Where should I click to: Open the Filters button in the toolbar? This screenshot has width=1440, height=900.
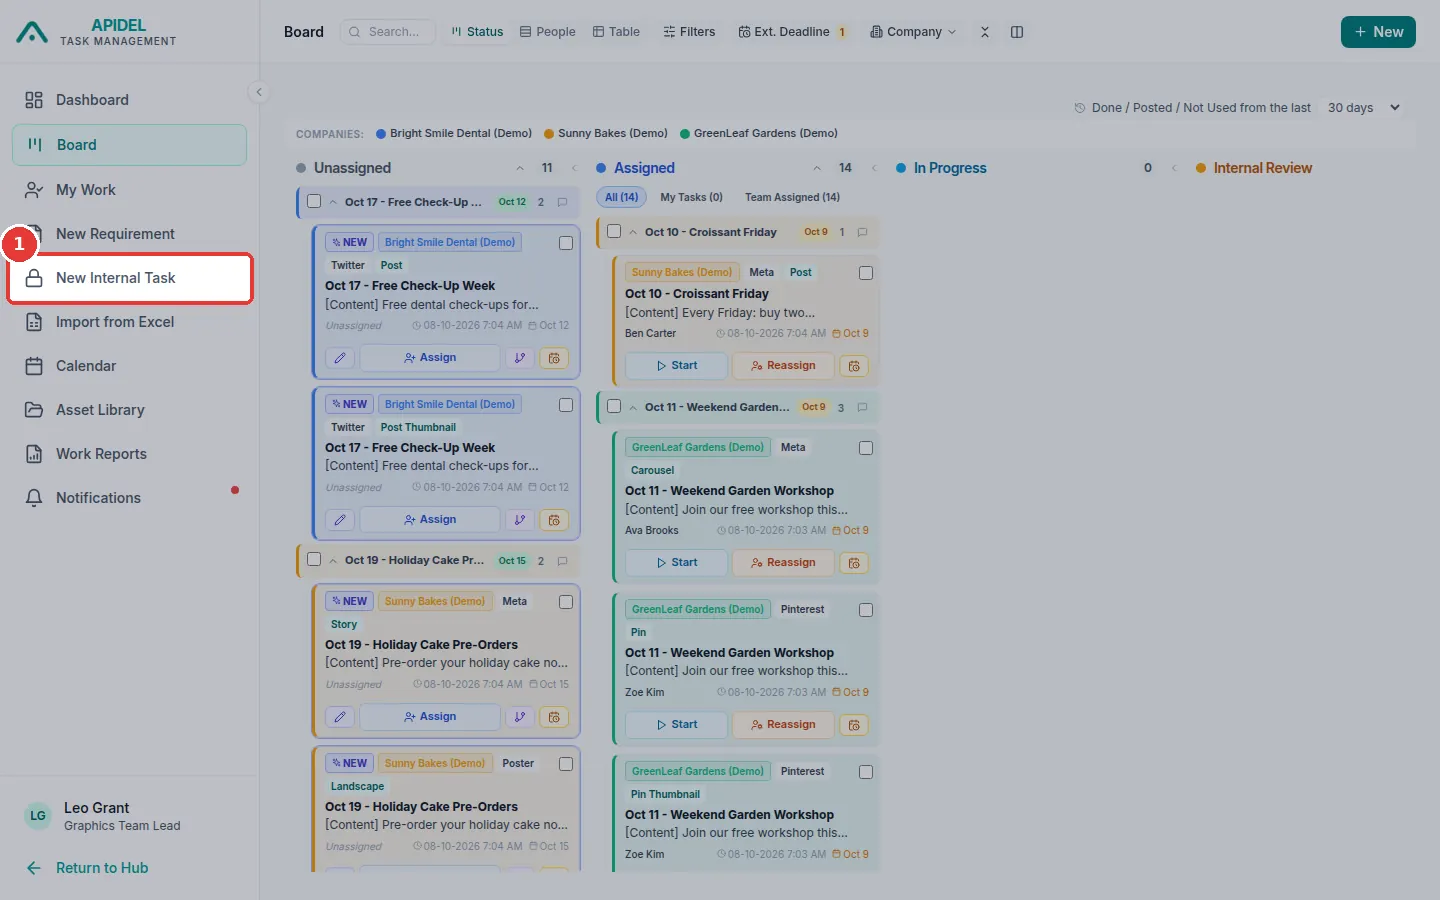pos(689,32)
